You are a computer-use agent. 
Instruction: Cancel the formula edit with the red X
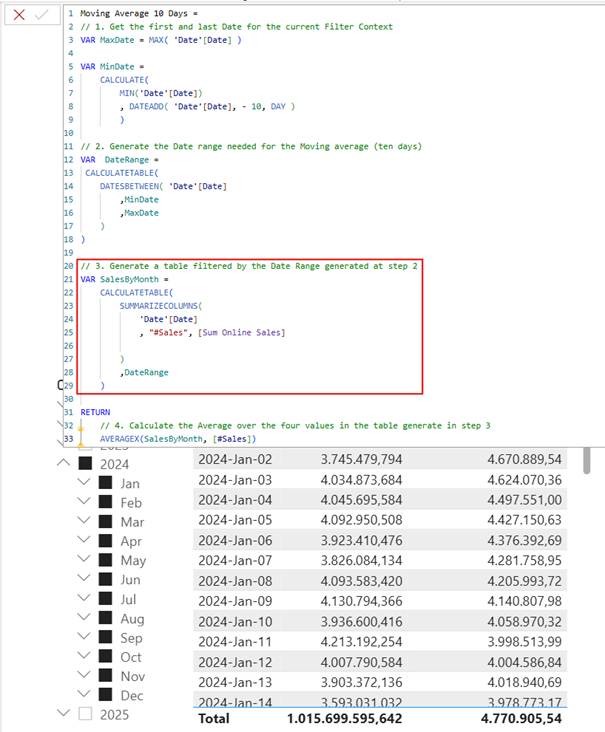(19, 15)
